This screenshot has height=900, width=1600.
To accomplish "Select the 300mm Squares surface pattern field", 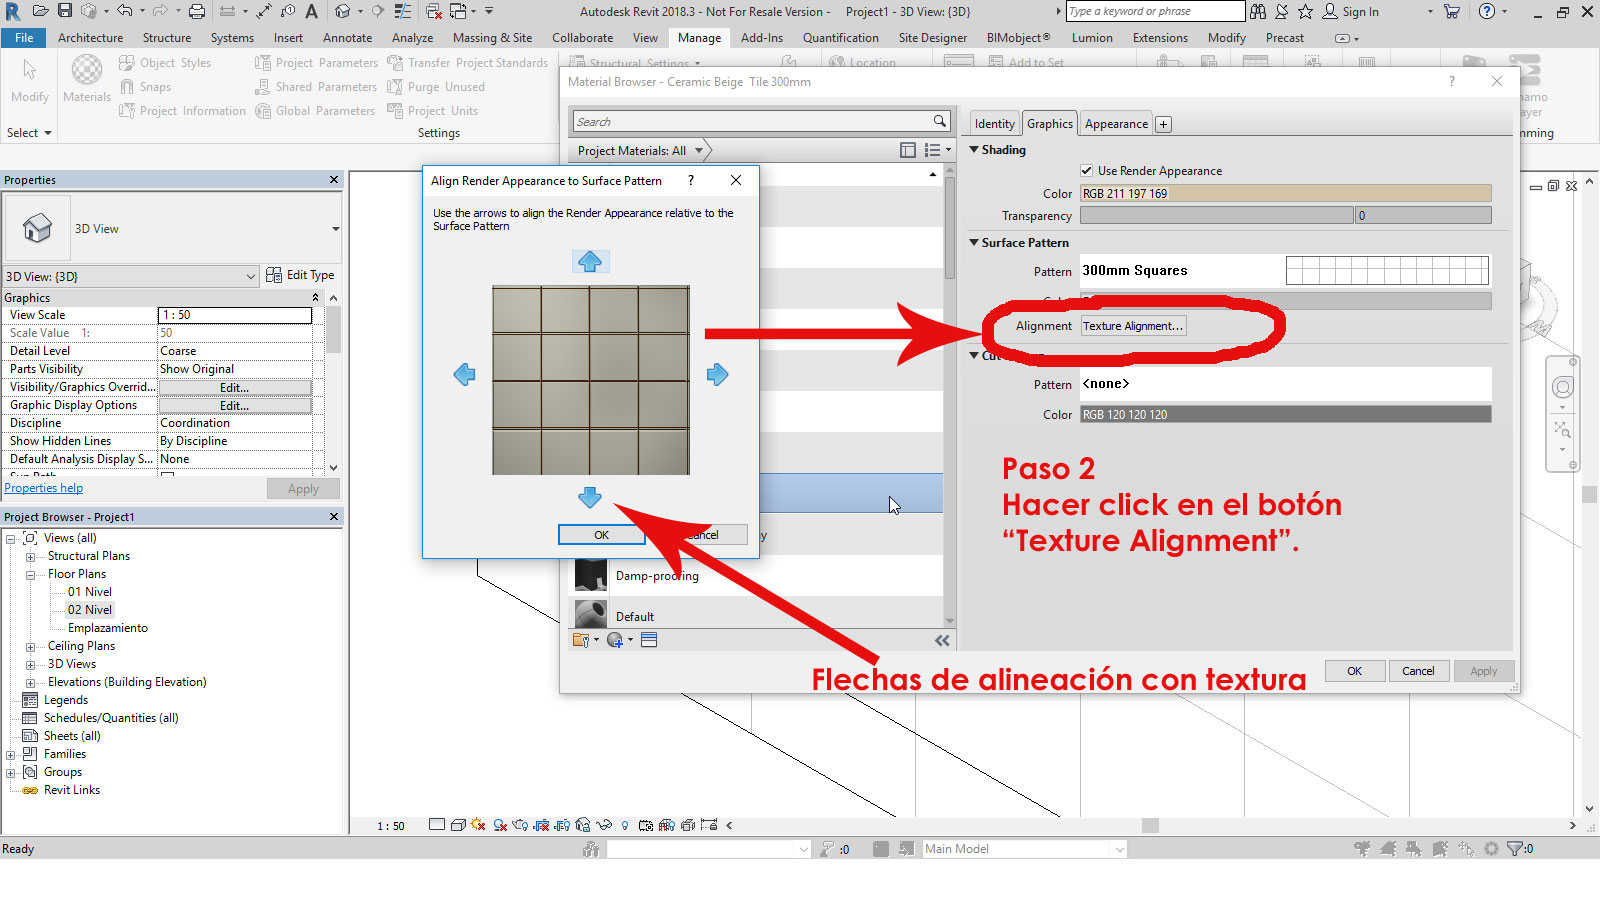I will click(x=1285, y=270).
